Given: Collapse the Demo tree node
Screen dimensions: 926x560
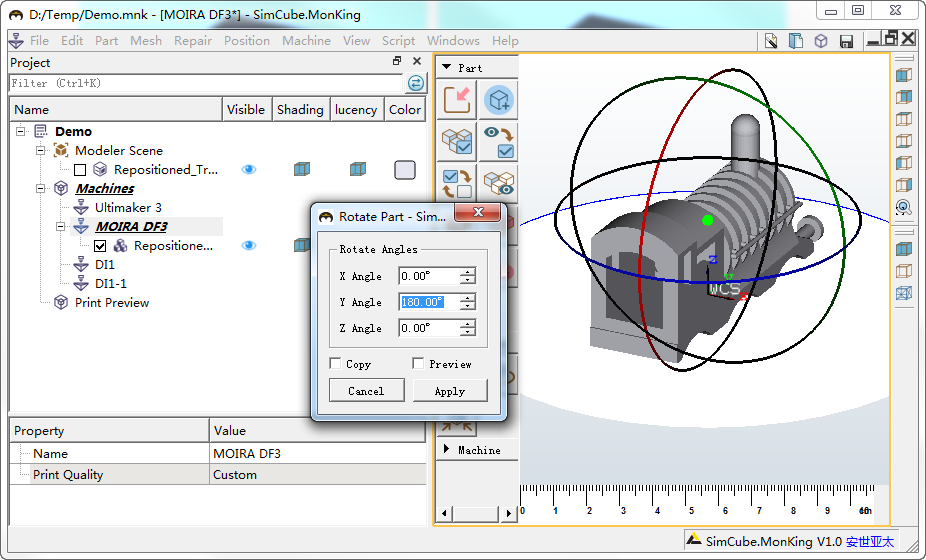Looking at the screenshot, I should [21, 131].
